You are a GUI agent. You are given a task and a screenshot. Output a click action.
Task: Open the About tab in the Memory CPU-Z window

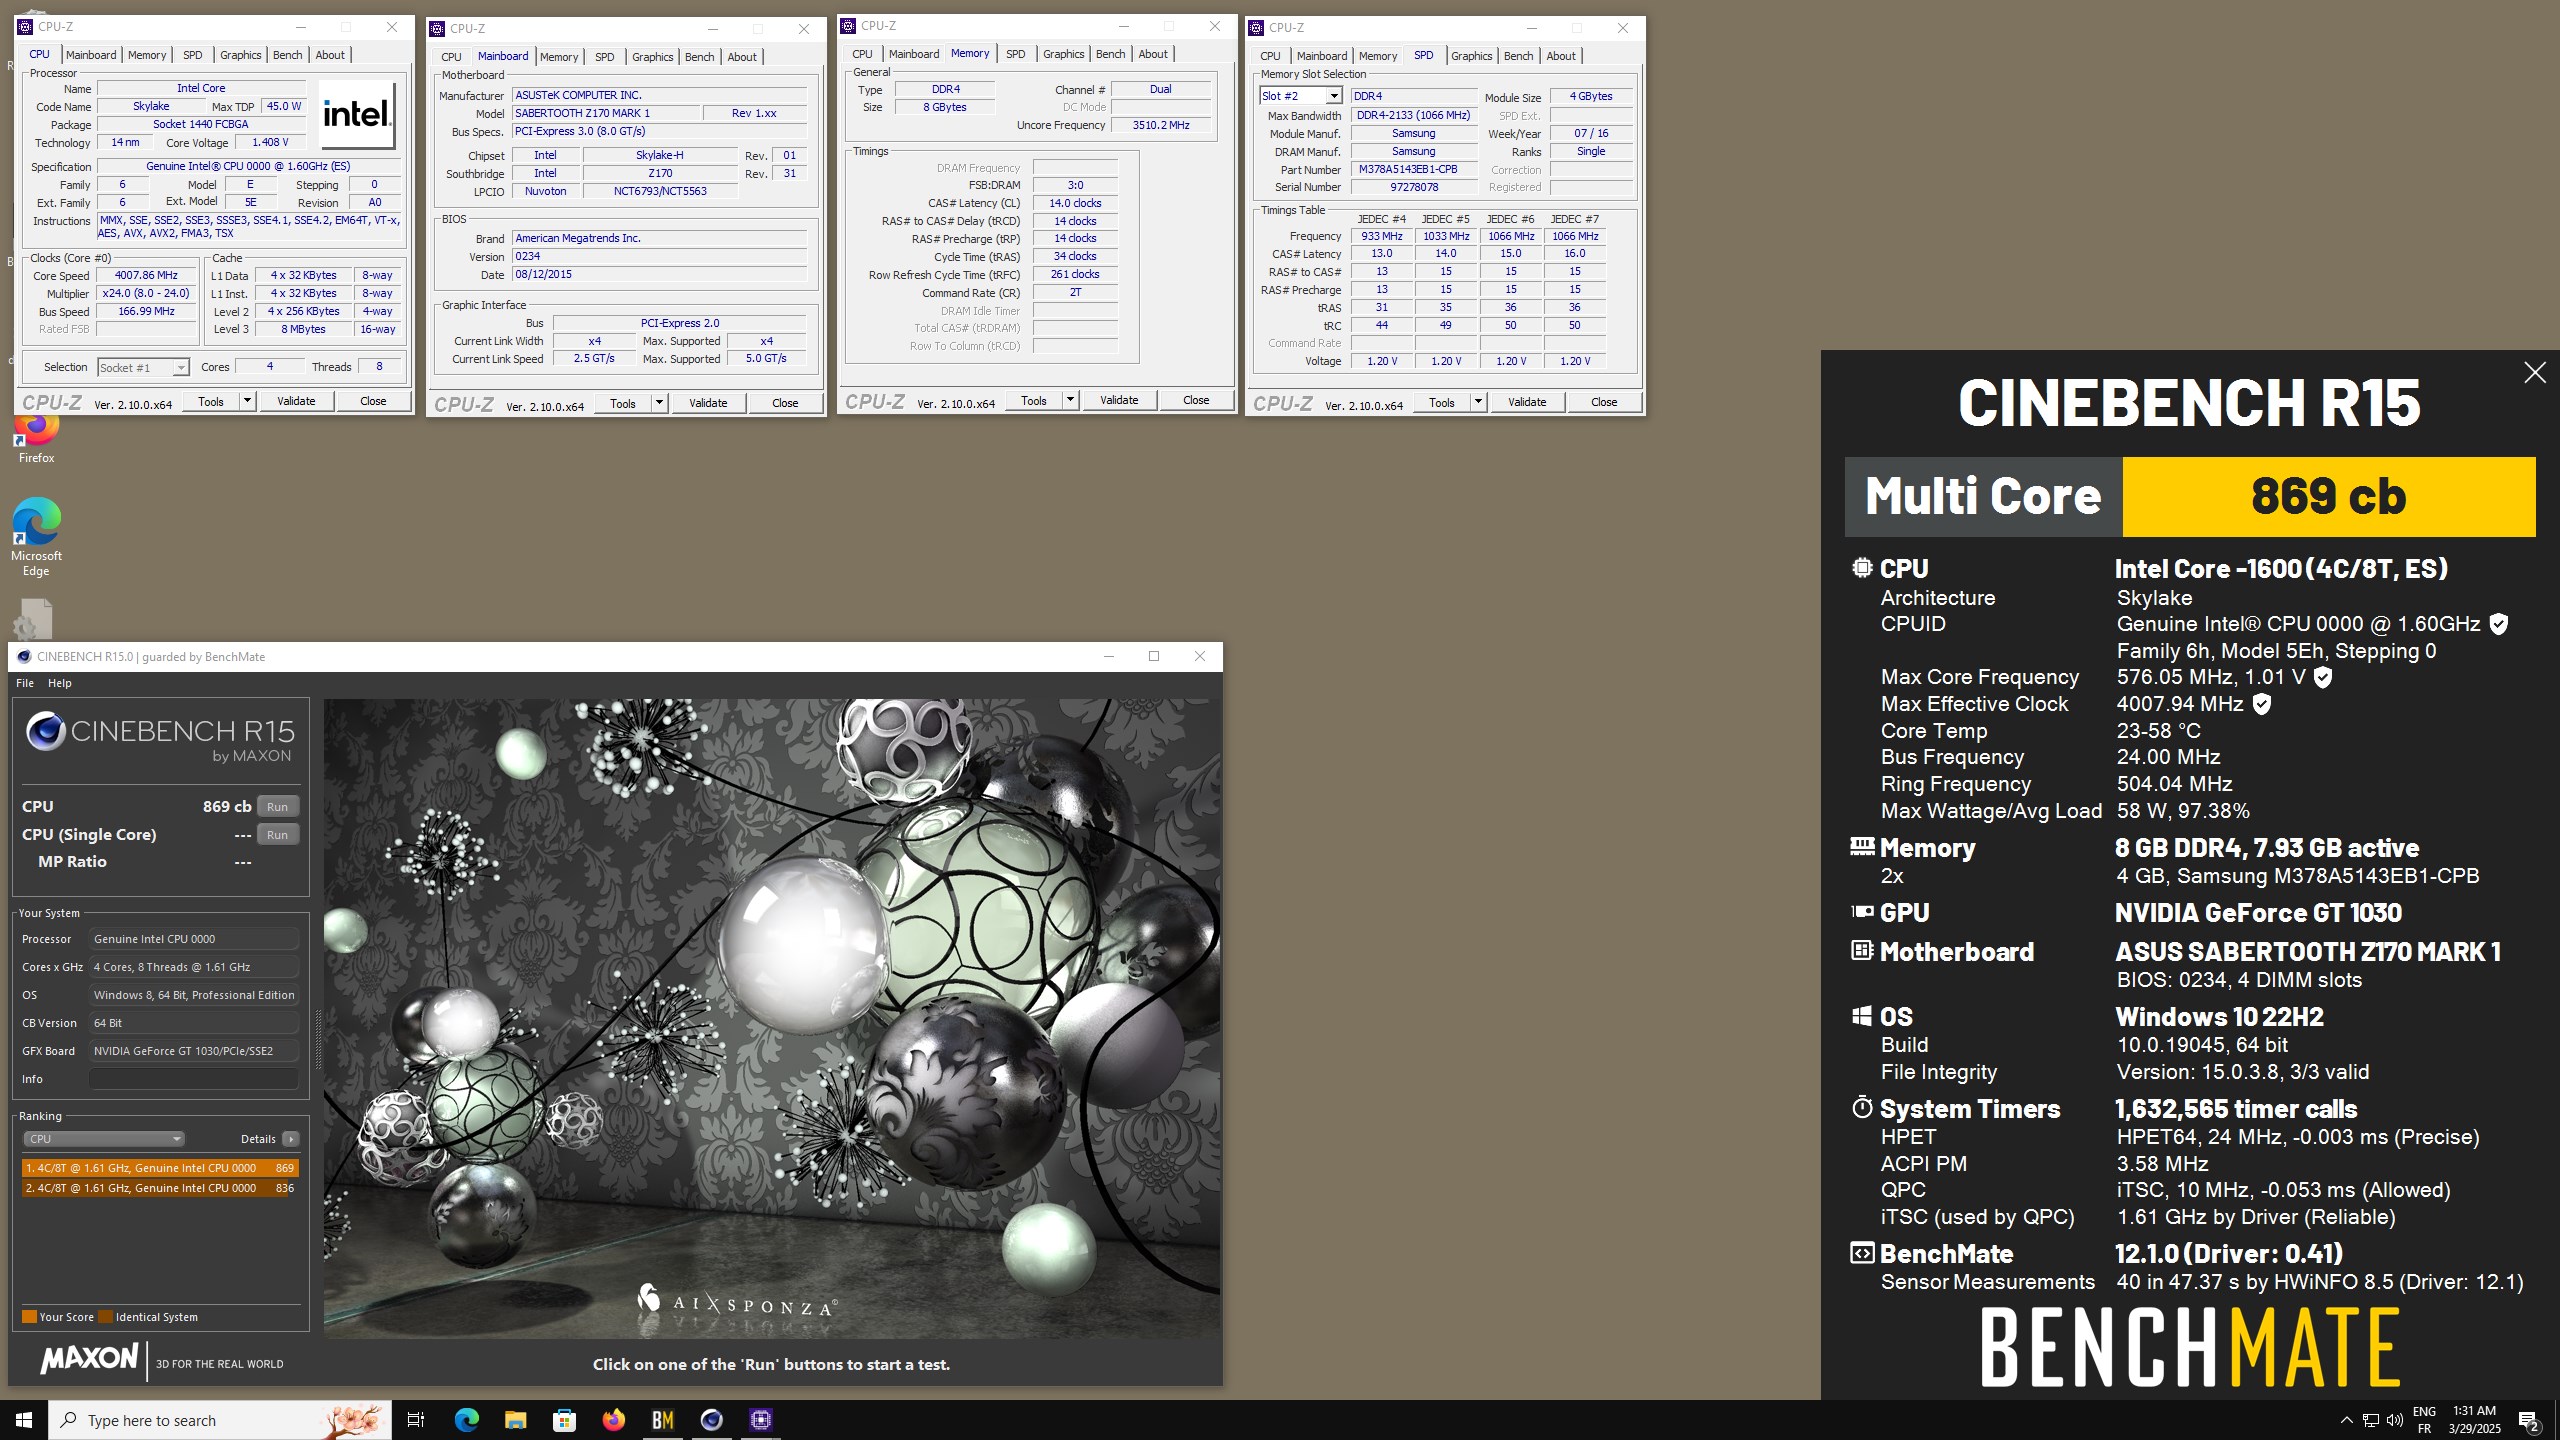point(1152,54)
